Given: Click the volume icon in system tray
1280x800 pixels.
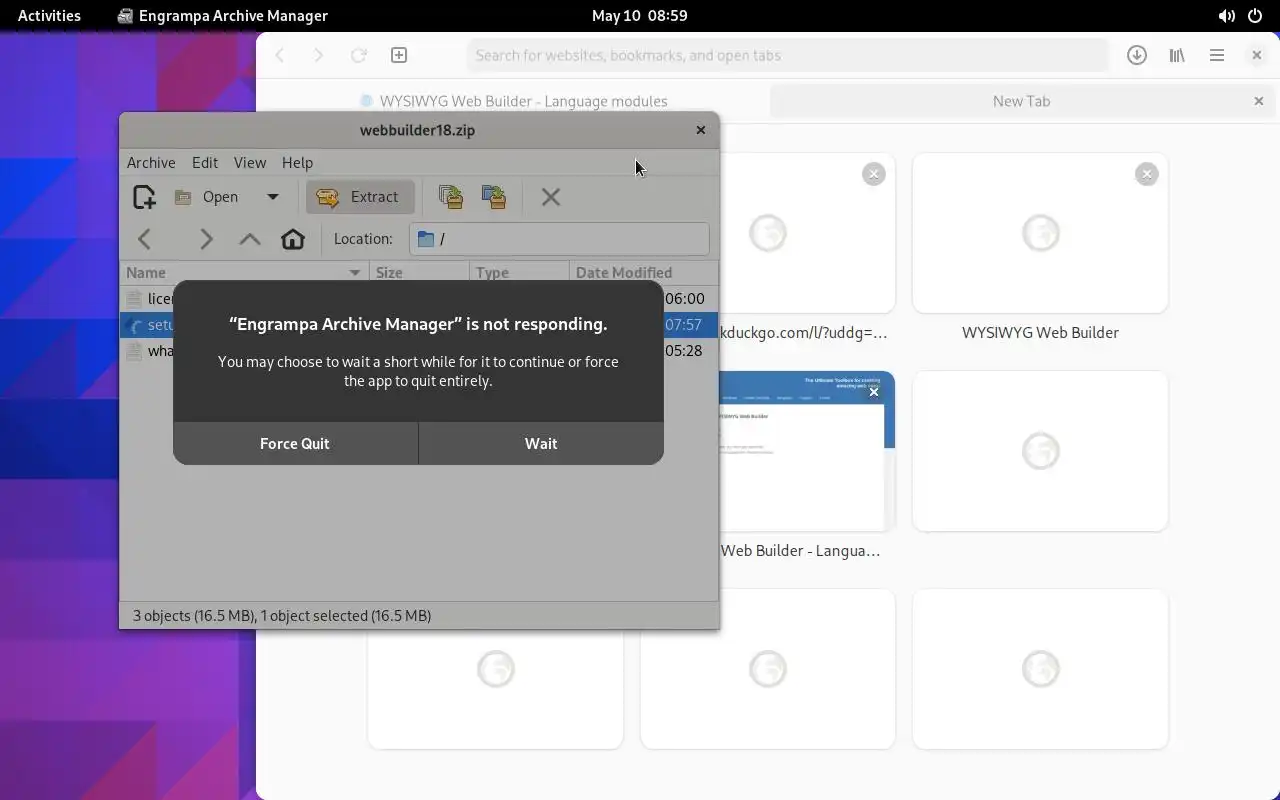Looking at the screenshot, I should tap(1226, 15).
